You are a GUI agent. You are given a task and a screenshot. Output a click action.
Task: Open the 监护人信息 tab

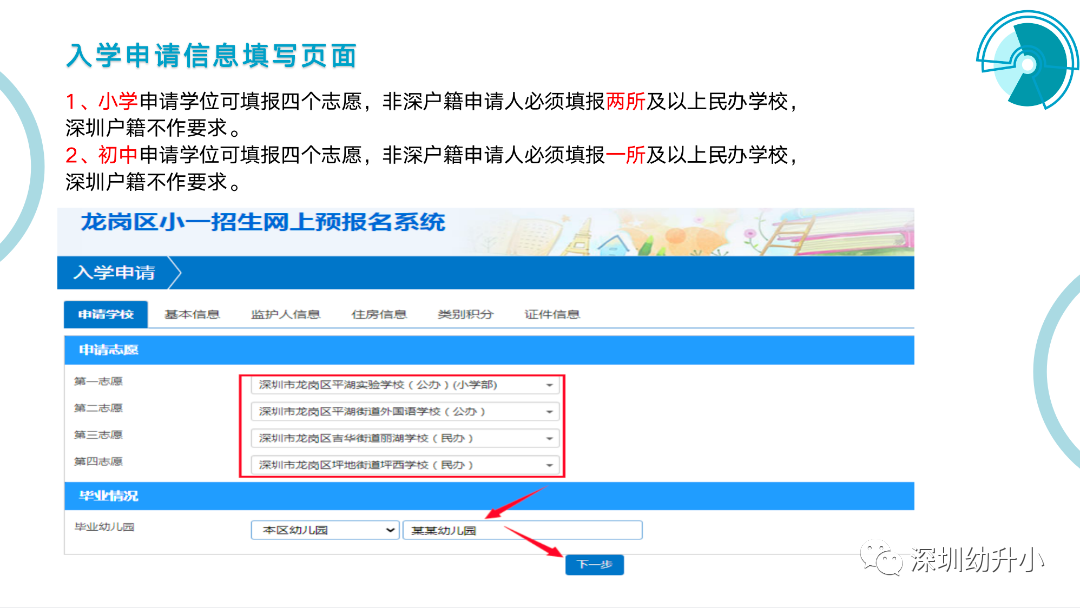285,315
